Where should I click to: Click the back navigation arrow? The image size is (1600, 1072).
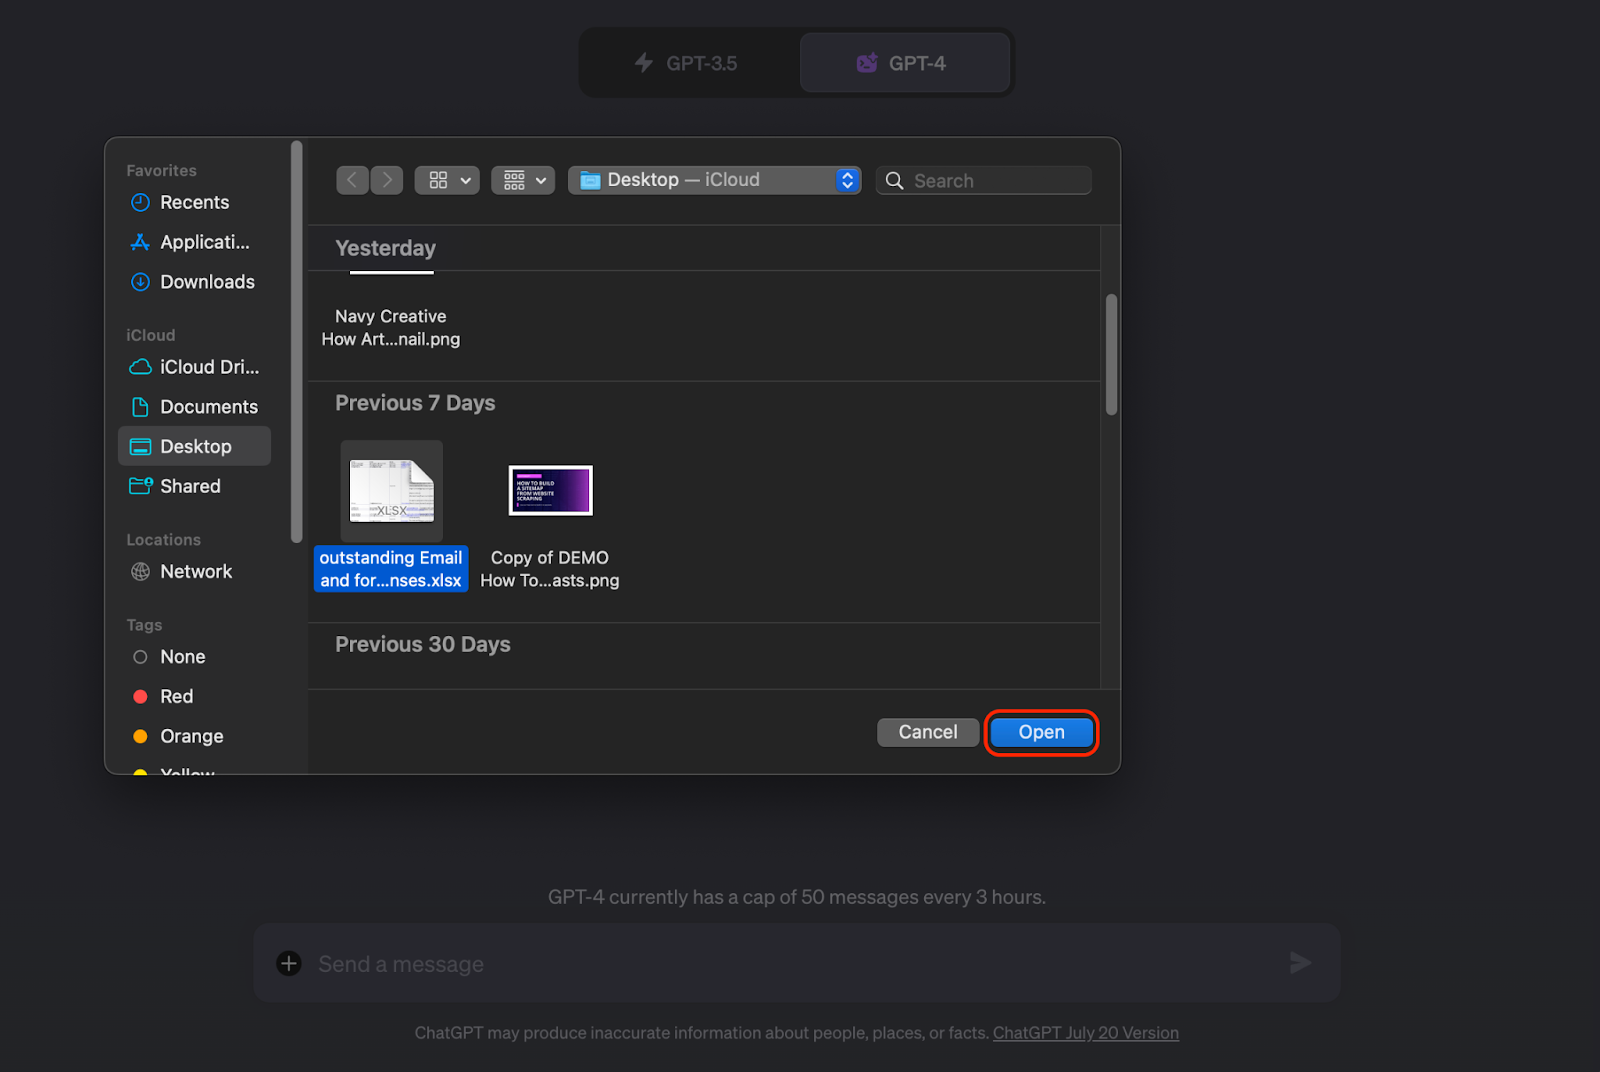point(352,180)
